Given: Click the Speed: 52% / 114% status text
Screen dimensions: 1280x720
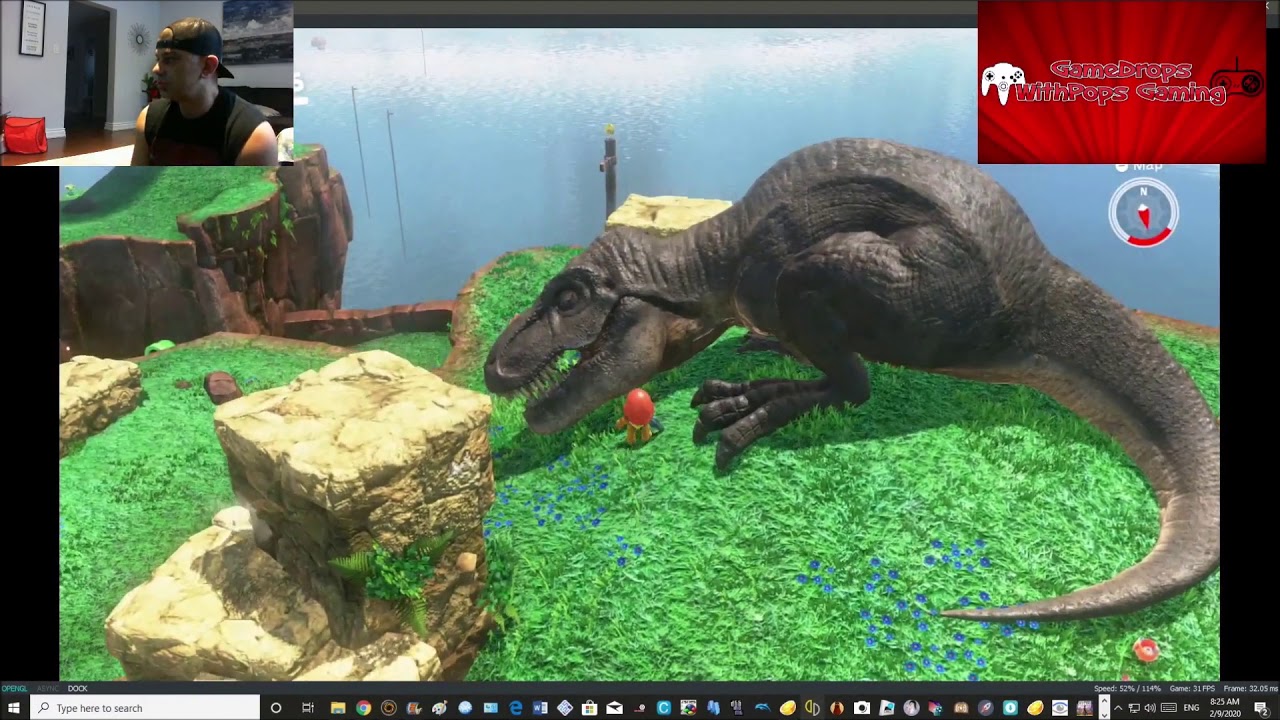Looking at the screenshot, I should (x=1127, y=688).
